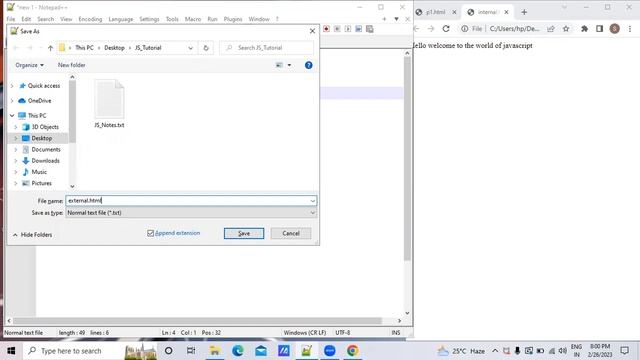Click the navigation pane scroll down arrow
The width and height of the screenshot is (640, 360).
[x=72, y=186]
